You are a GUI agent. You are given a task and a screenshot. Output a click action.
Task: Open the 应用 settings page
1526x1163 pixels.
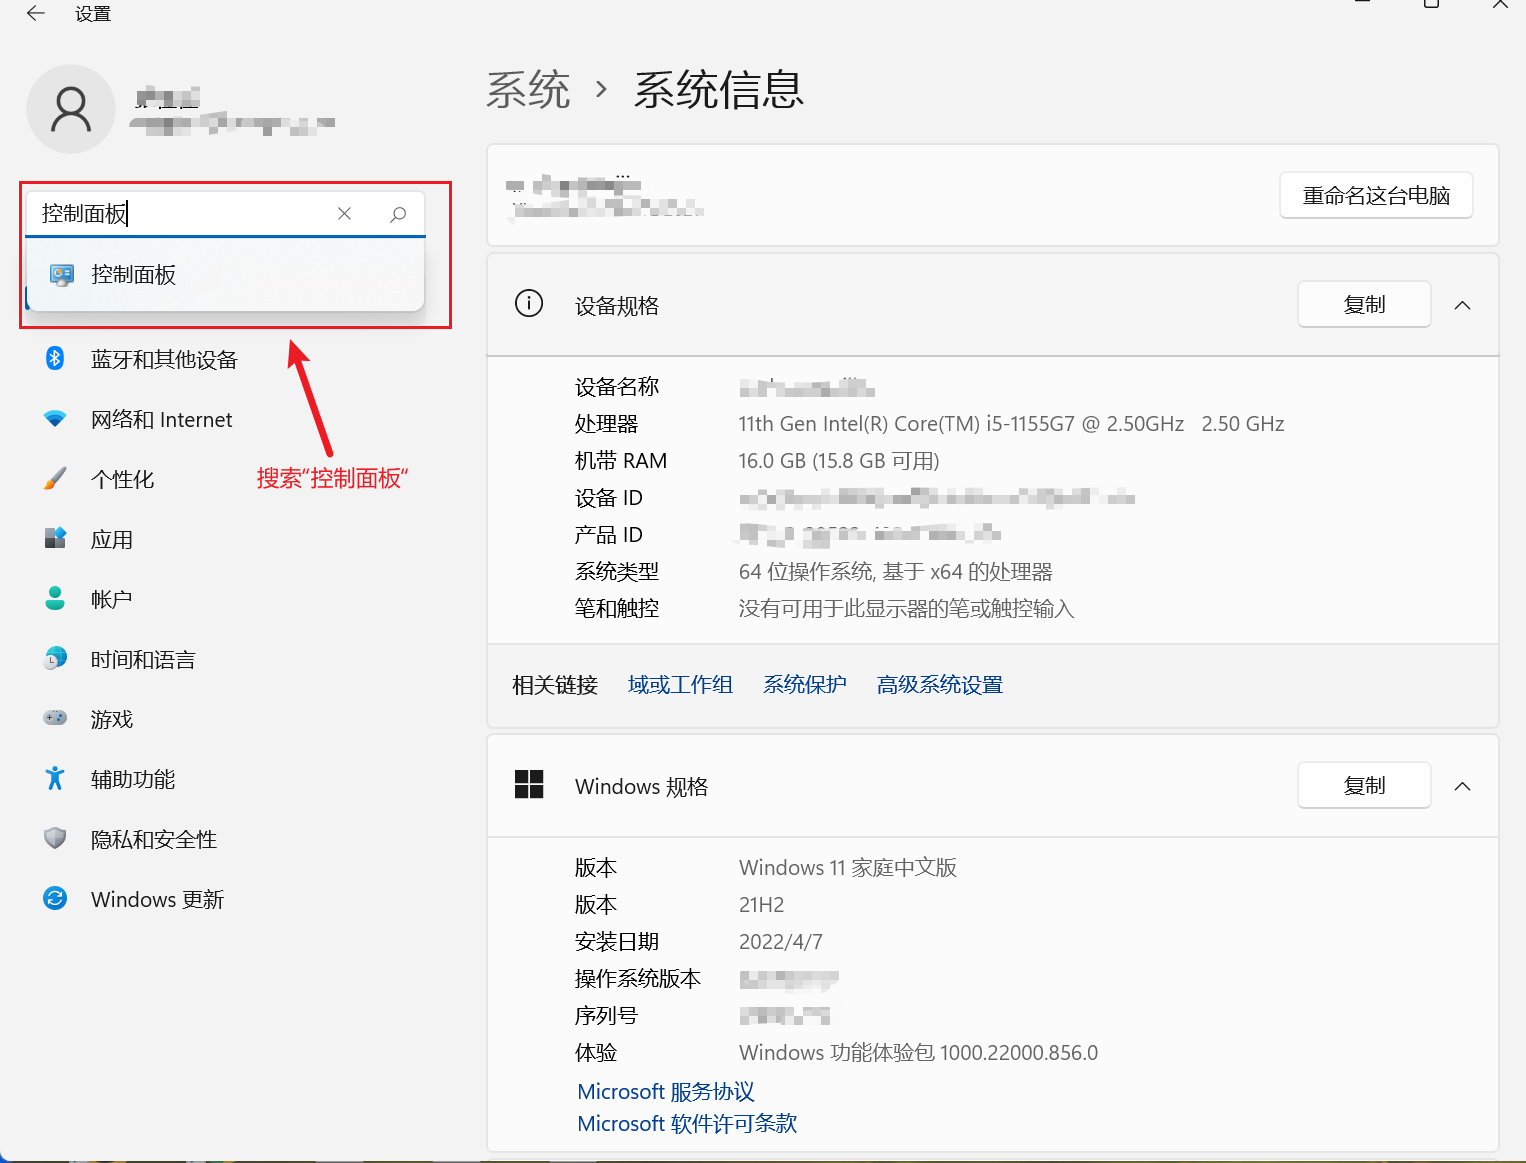(111, 540)
